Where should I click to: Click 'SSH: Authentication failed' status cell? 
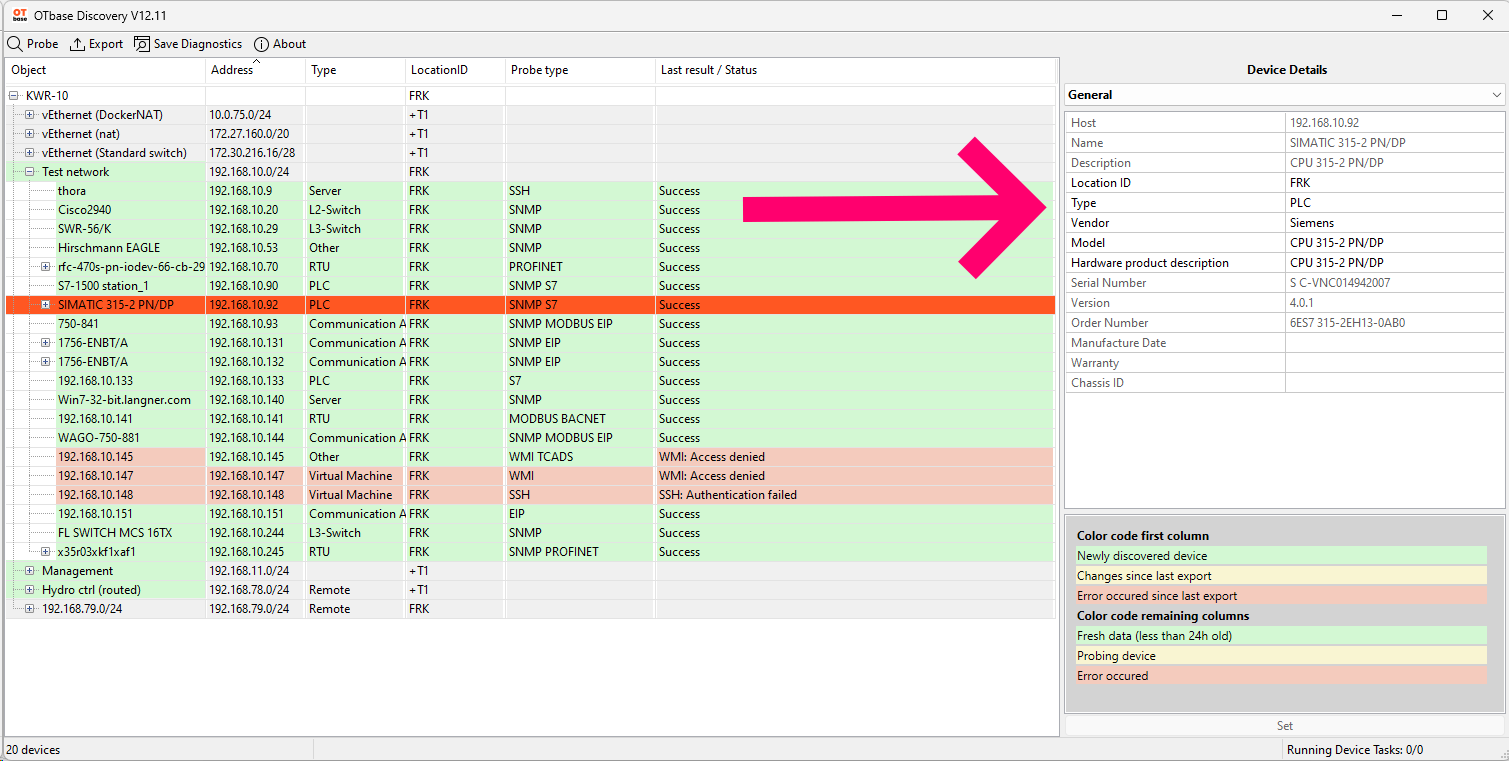coord(855,495)
